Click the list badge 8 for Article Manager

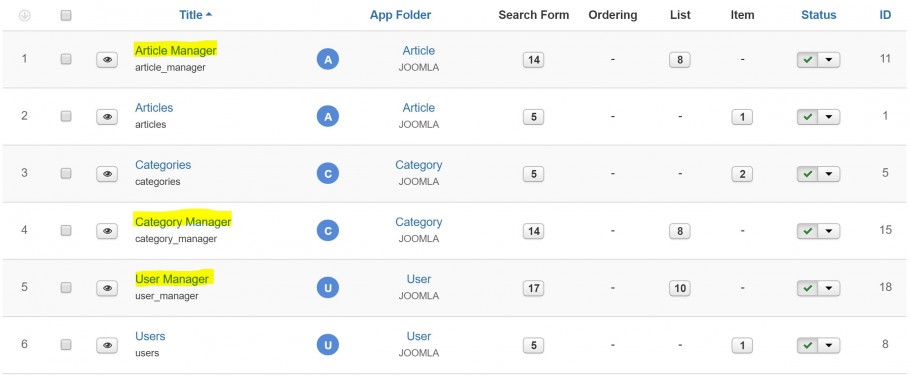click(x=680, y=60)
